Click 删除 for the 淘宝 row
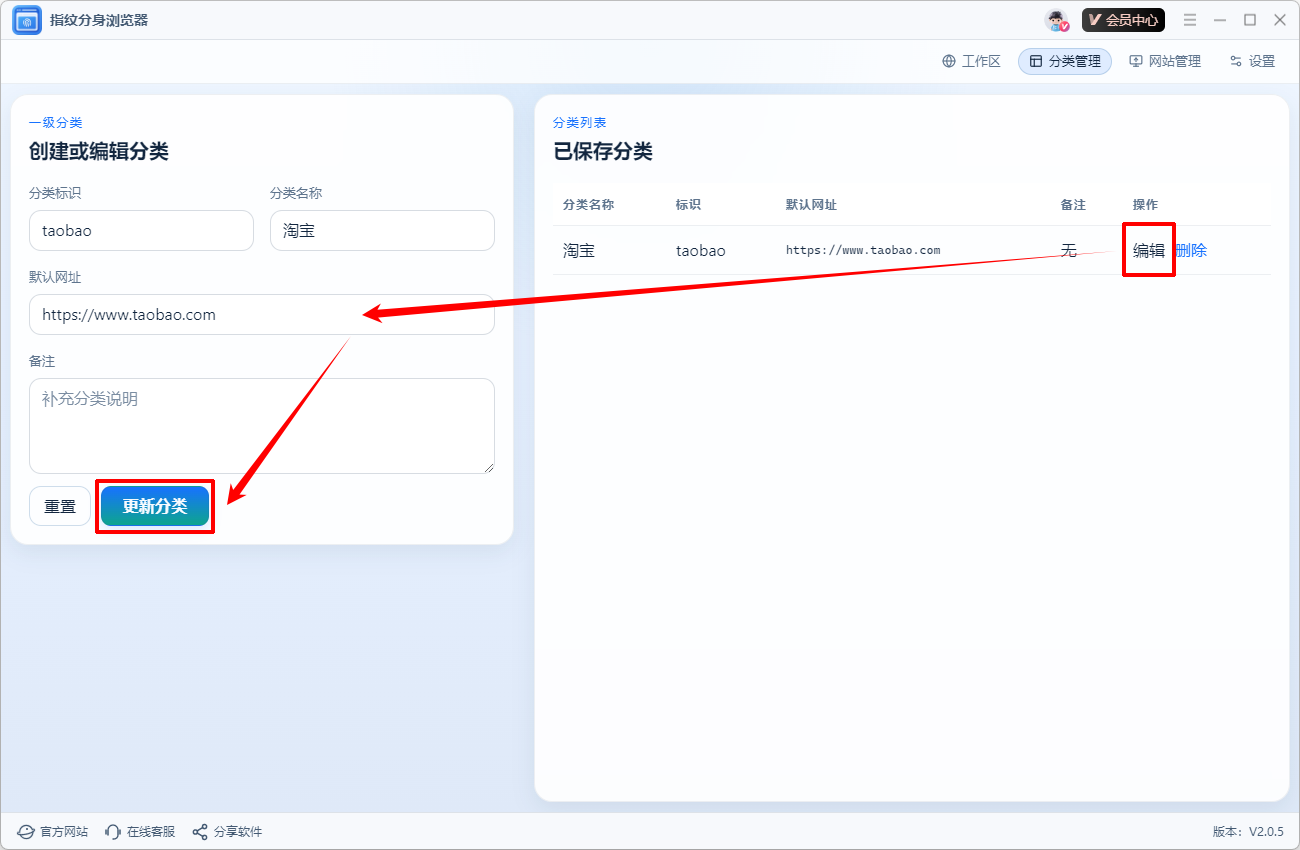Viewport: 1300px width, 850px height. [x=1191, y=250]
